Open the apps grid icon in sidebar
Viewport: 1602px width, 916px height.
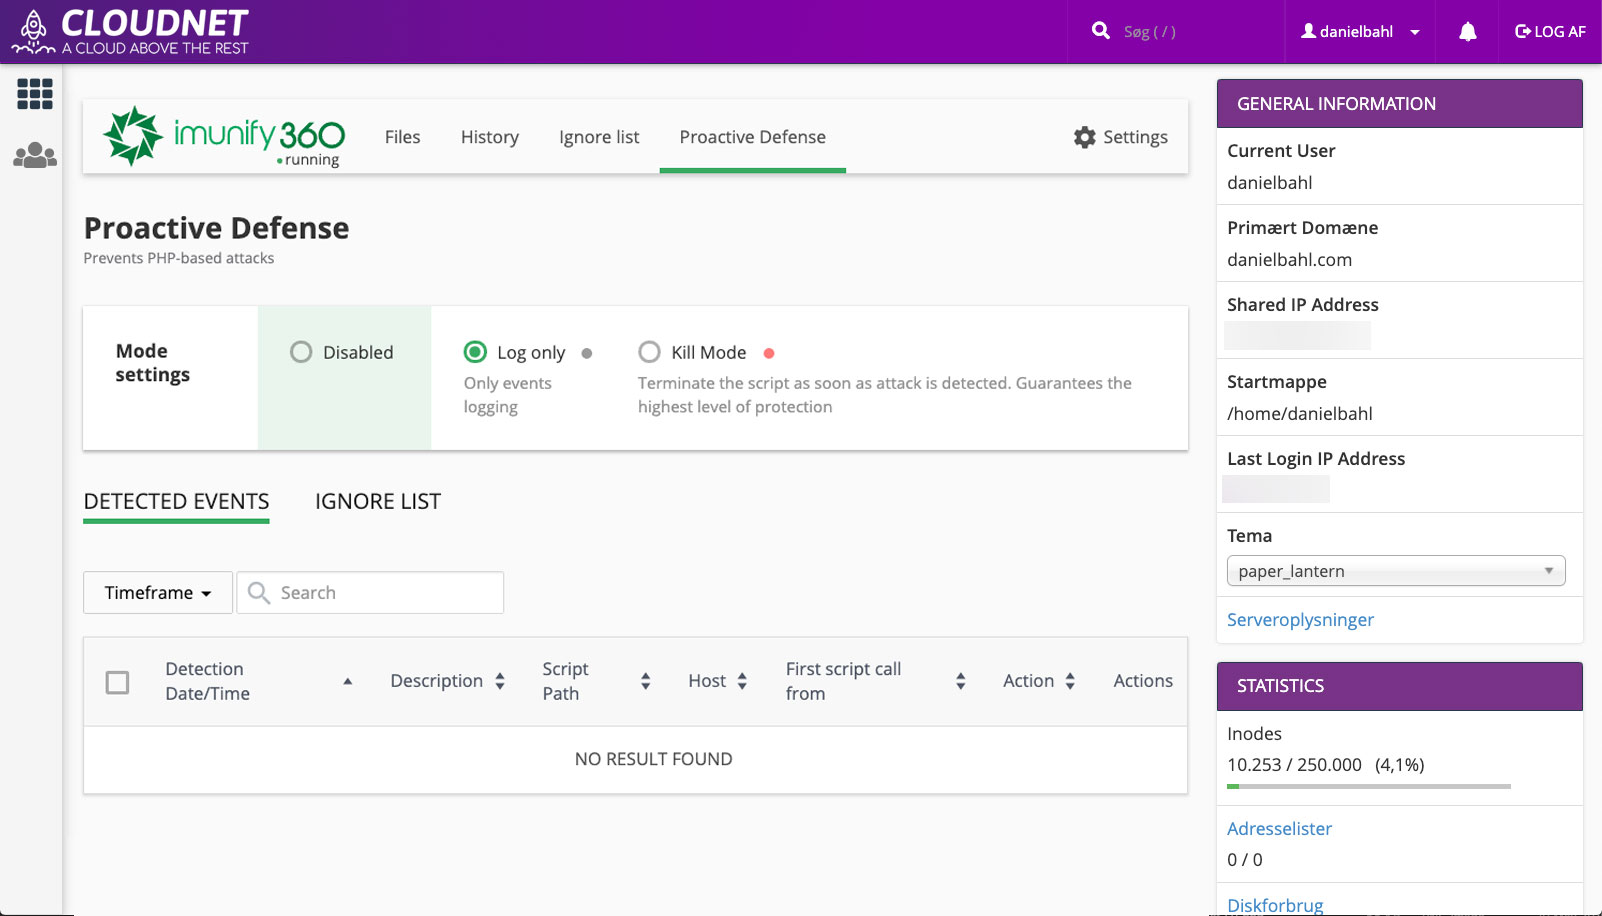coord(35,94)
